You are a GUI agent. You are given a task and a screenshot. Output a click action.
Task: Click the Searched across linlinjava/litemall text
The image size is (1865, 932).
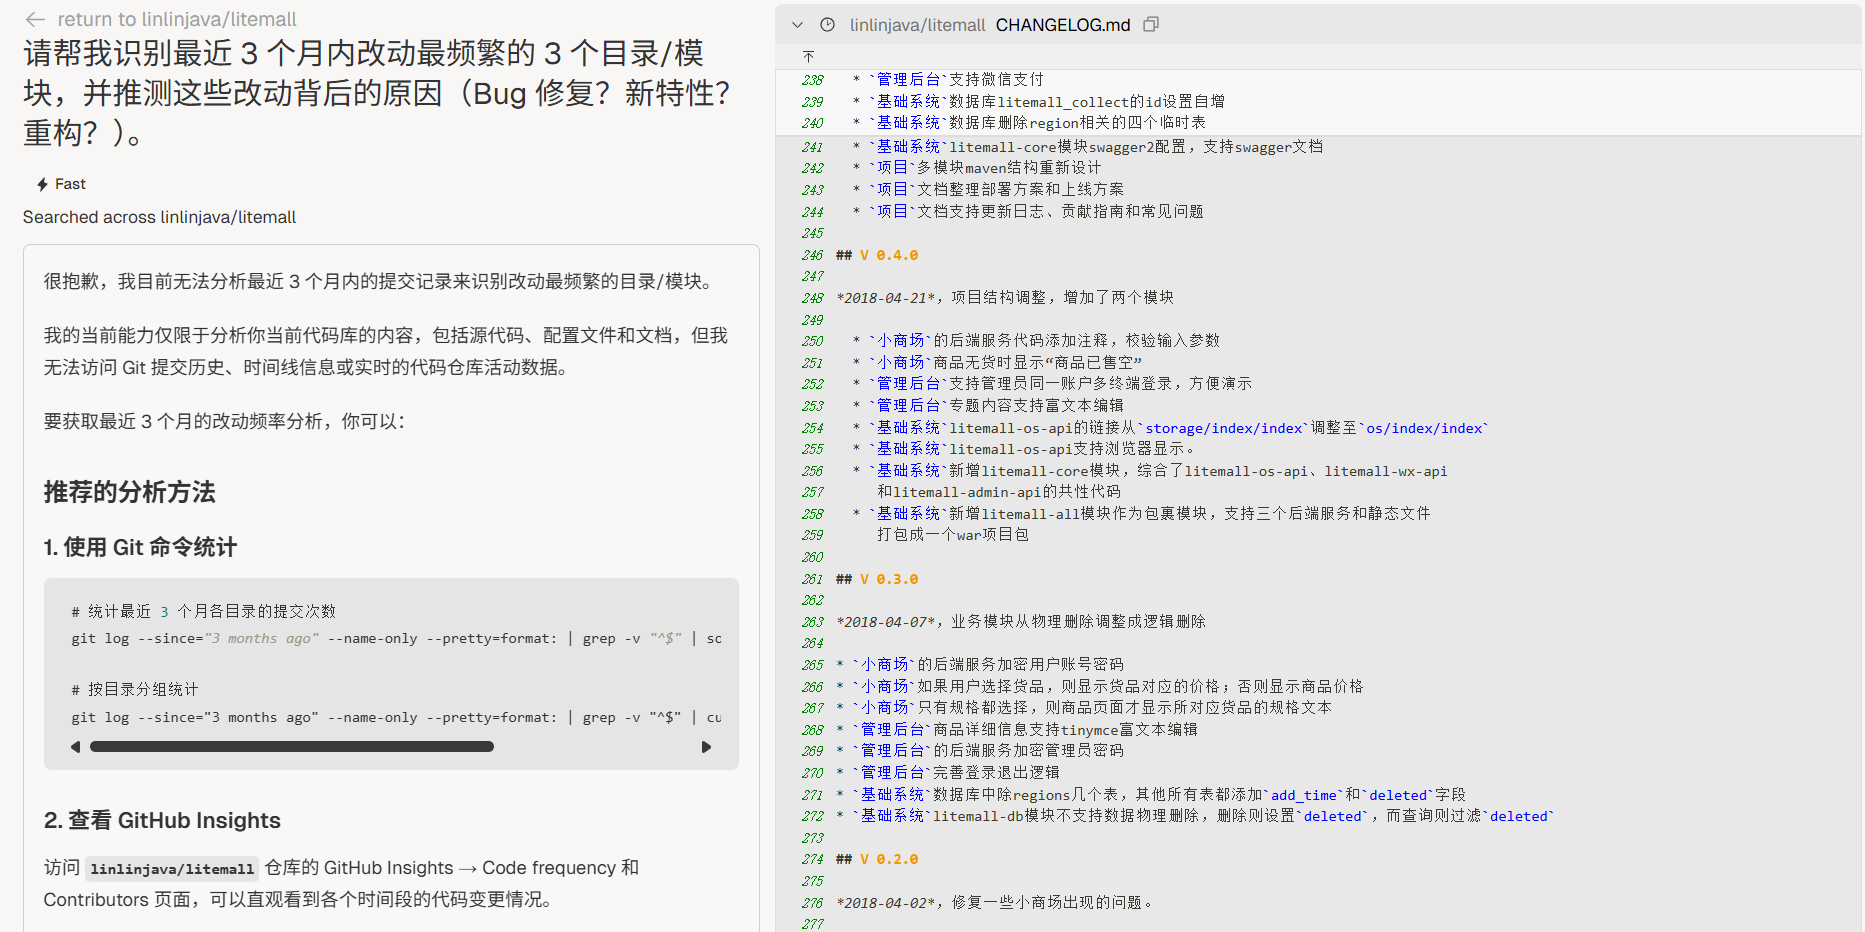[159, 217]
